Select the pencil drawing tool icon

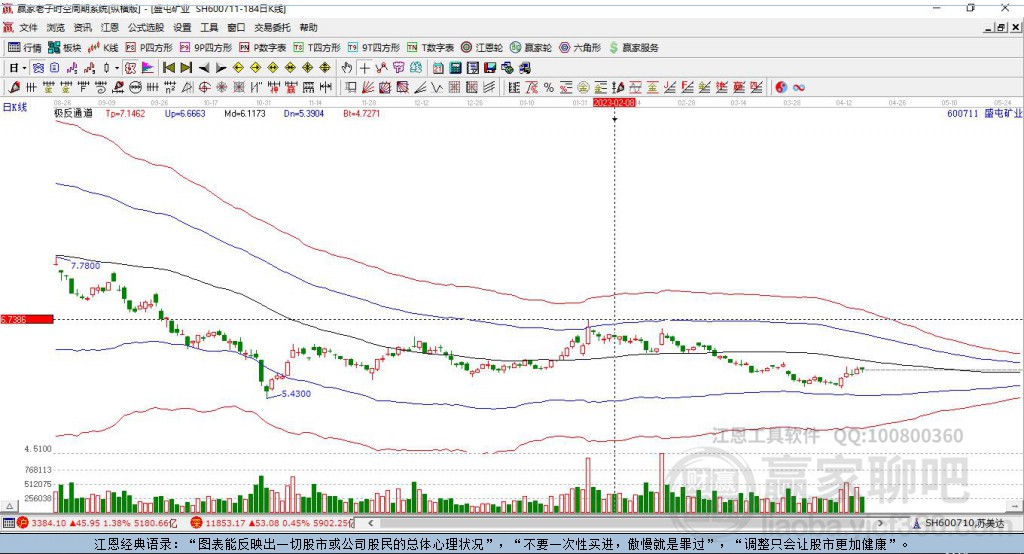coord(14,88)
